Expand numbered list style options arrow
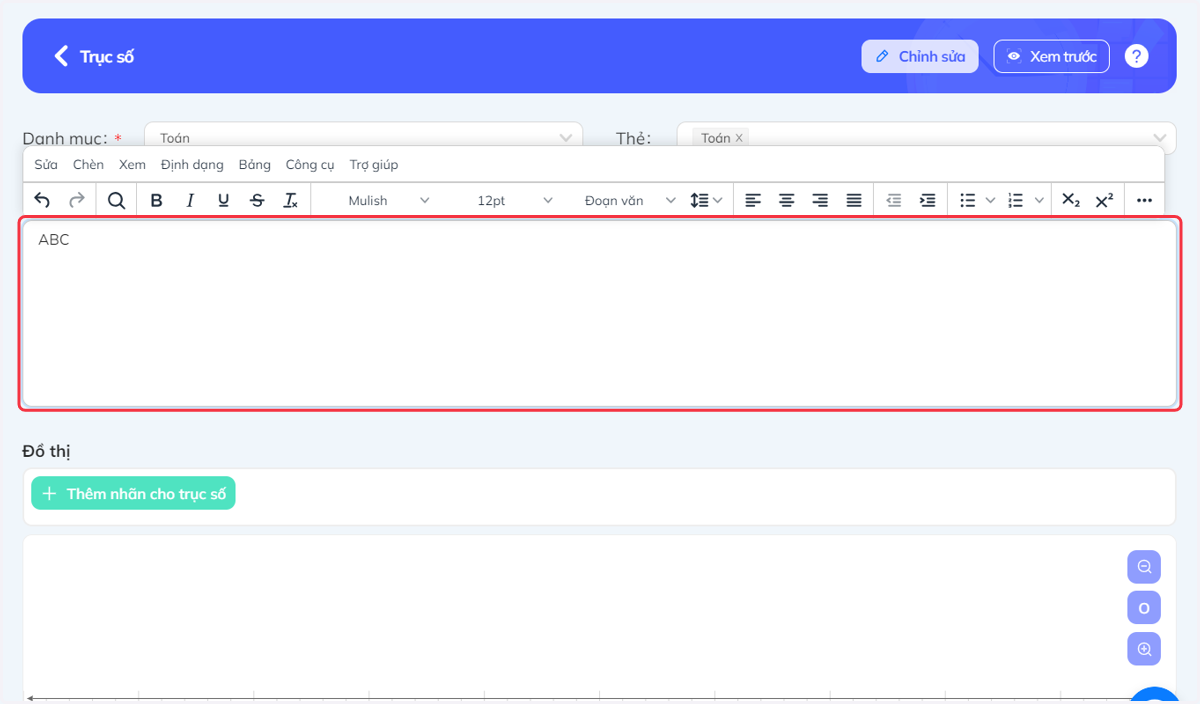The height and width of the screenshot is (704, 1200). [x=1039, y=200]
